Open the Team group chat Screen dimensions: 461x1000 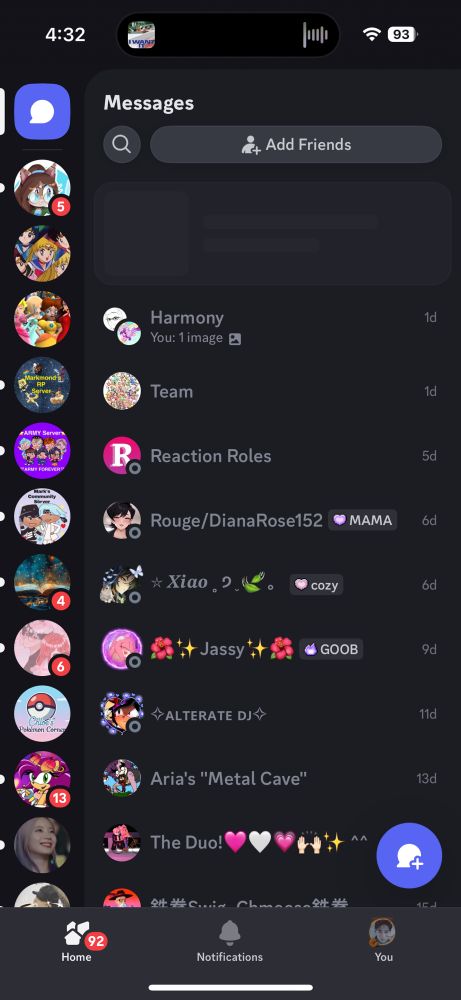[x=270, y=391]
